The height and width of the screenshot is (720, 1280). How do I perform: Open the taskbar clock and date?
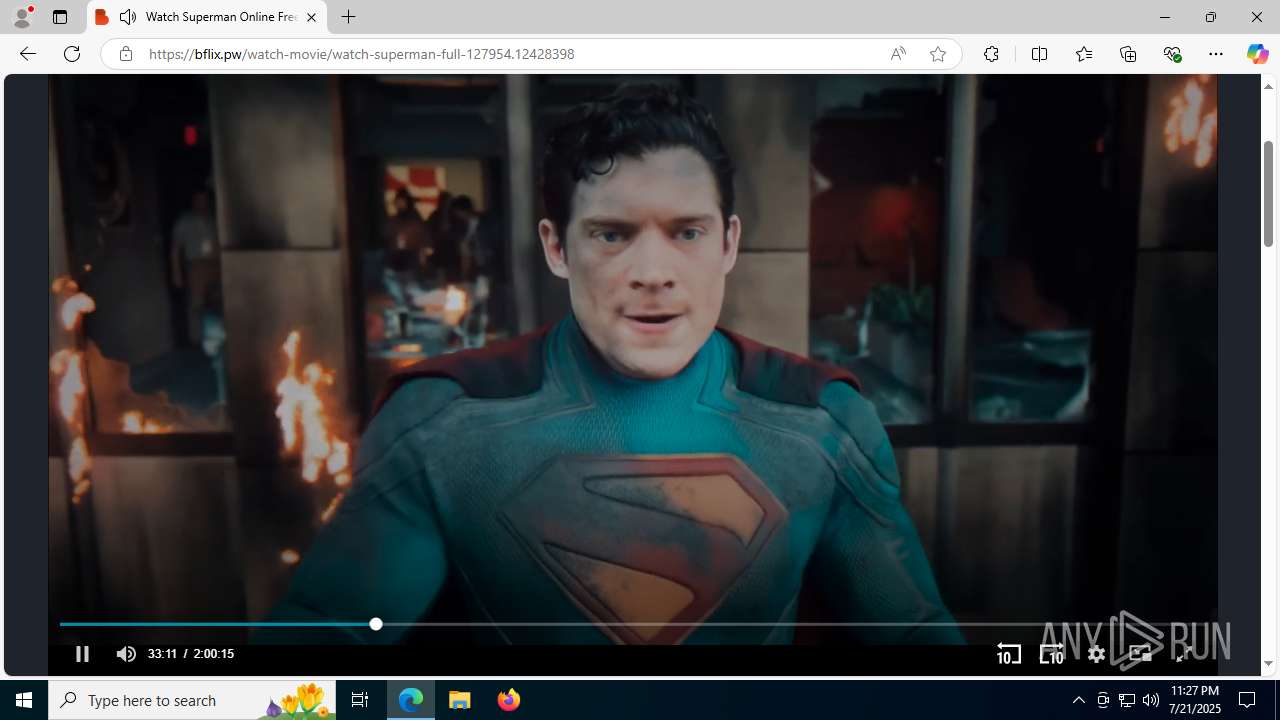[x=1195, y=700]
